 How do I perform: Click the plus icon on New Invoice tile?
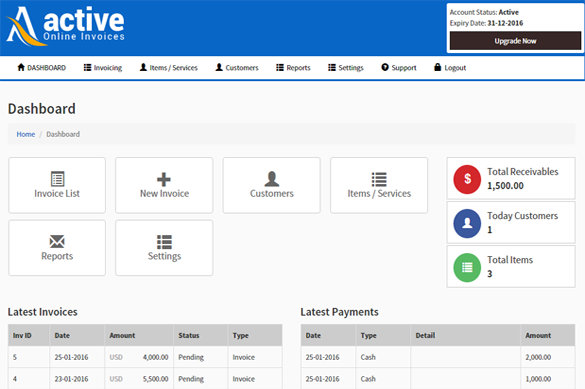pyautogui.click(x=164, y=179)
